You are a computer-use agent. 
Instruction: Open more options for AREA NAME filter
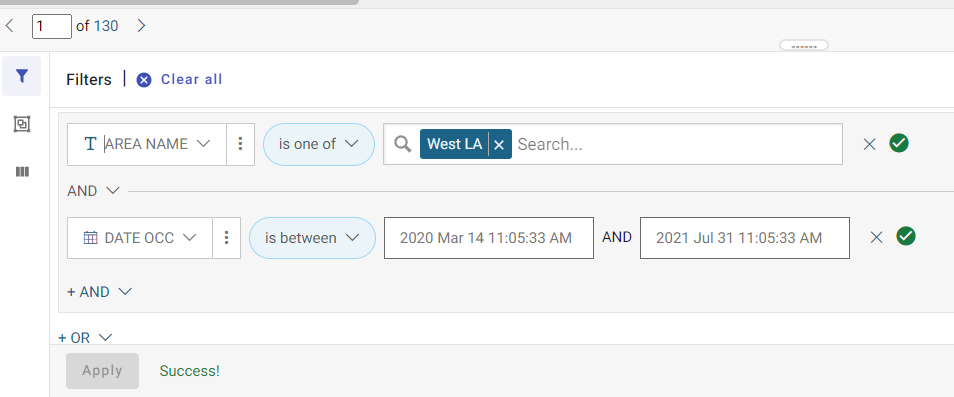pos(240,144)
